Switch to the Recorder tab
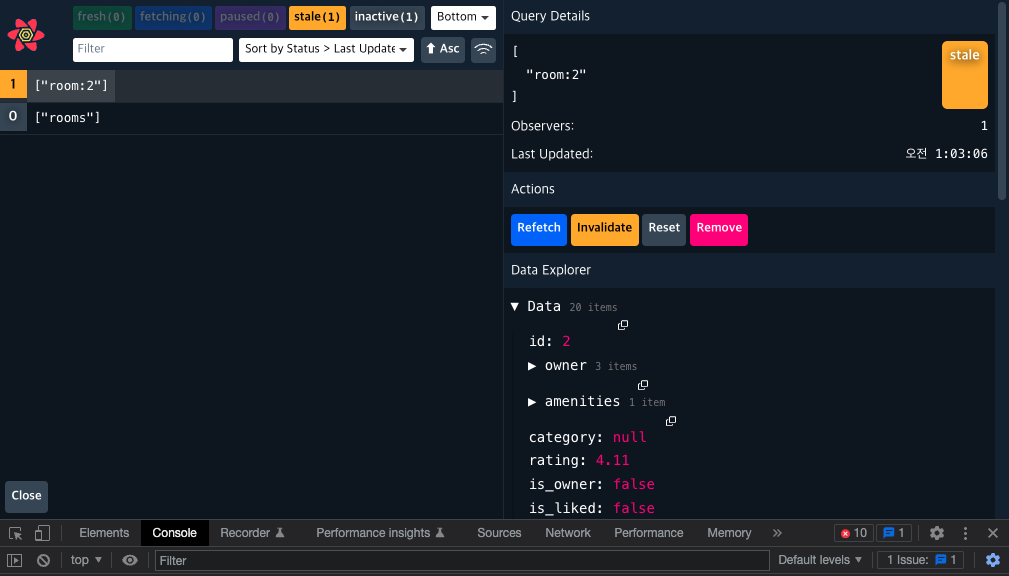The image size is (1009, 576). pyautogui.click(x=252, y=533)
